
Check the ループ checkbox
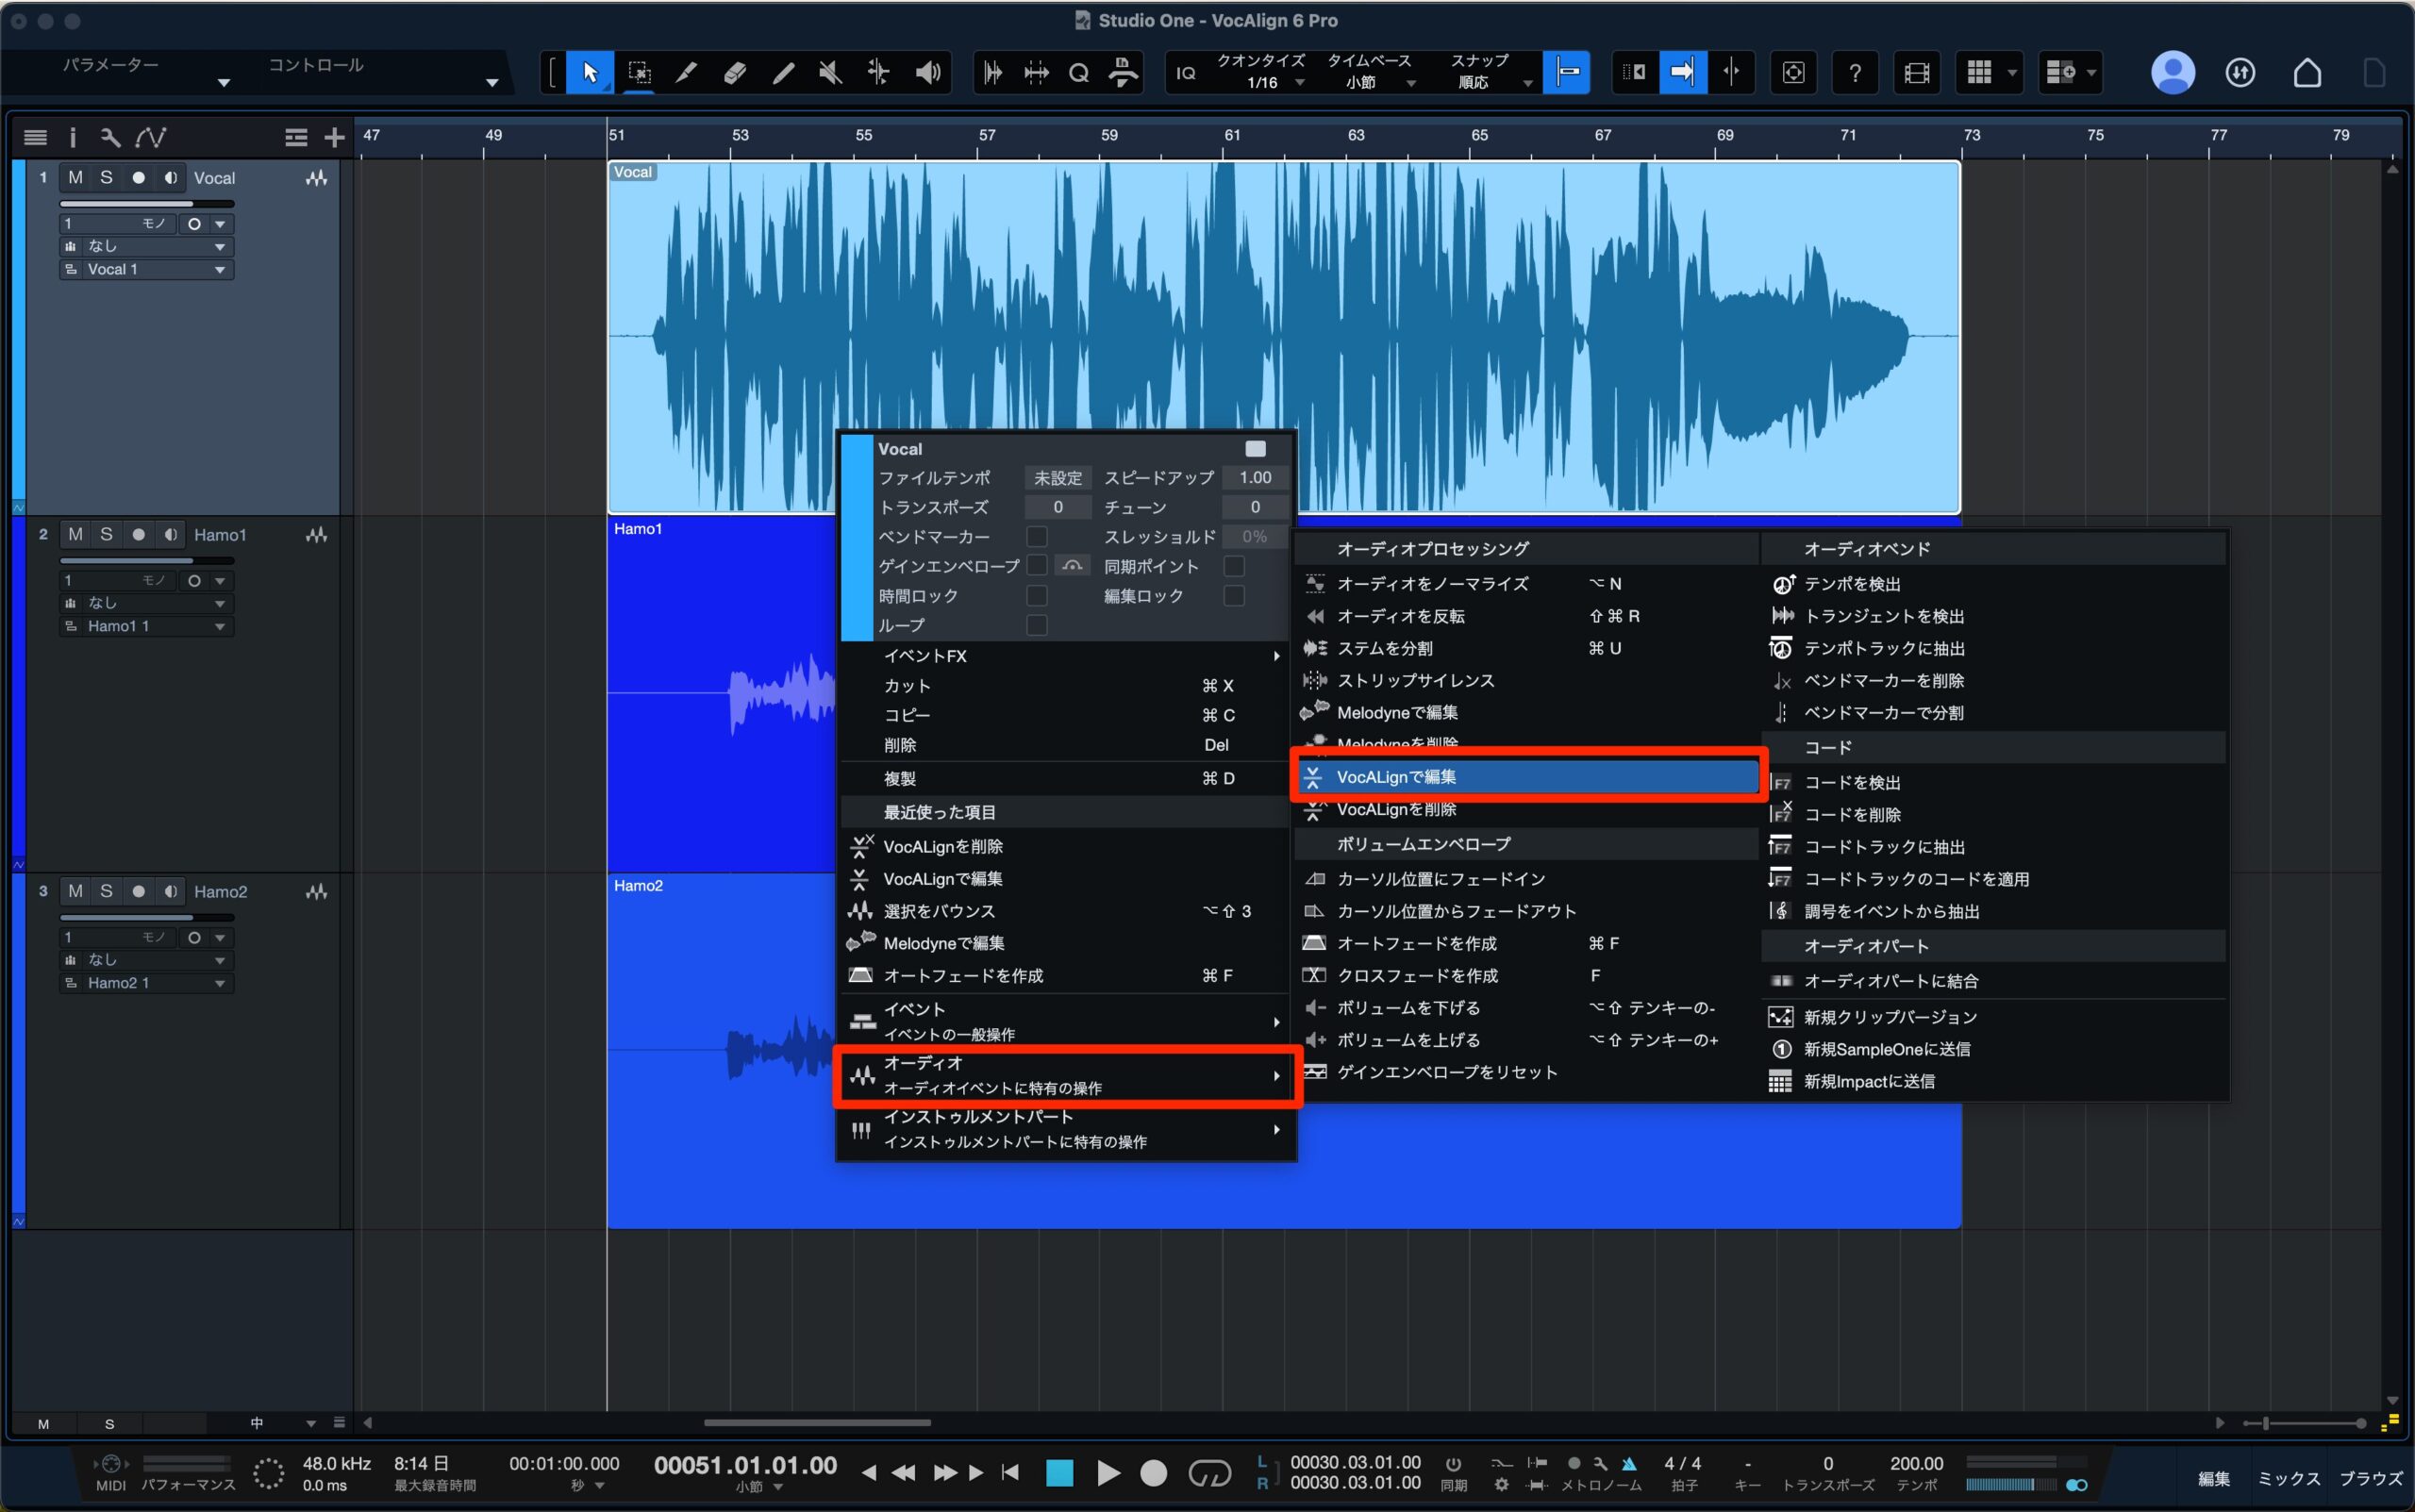[1037, 625]
